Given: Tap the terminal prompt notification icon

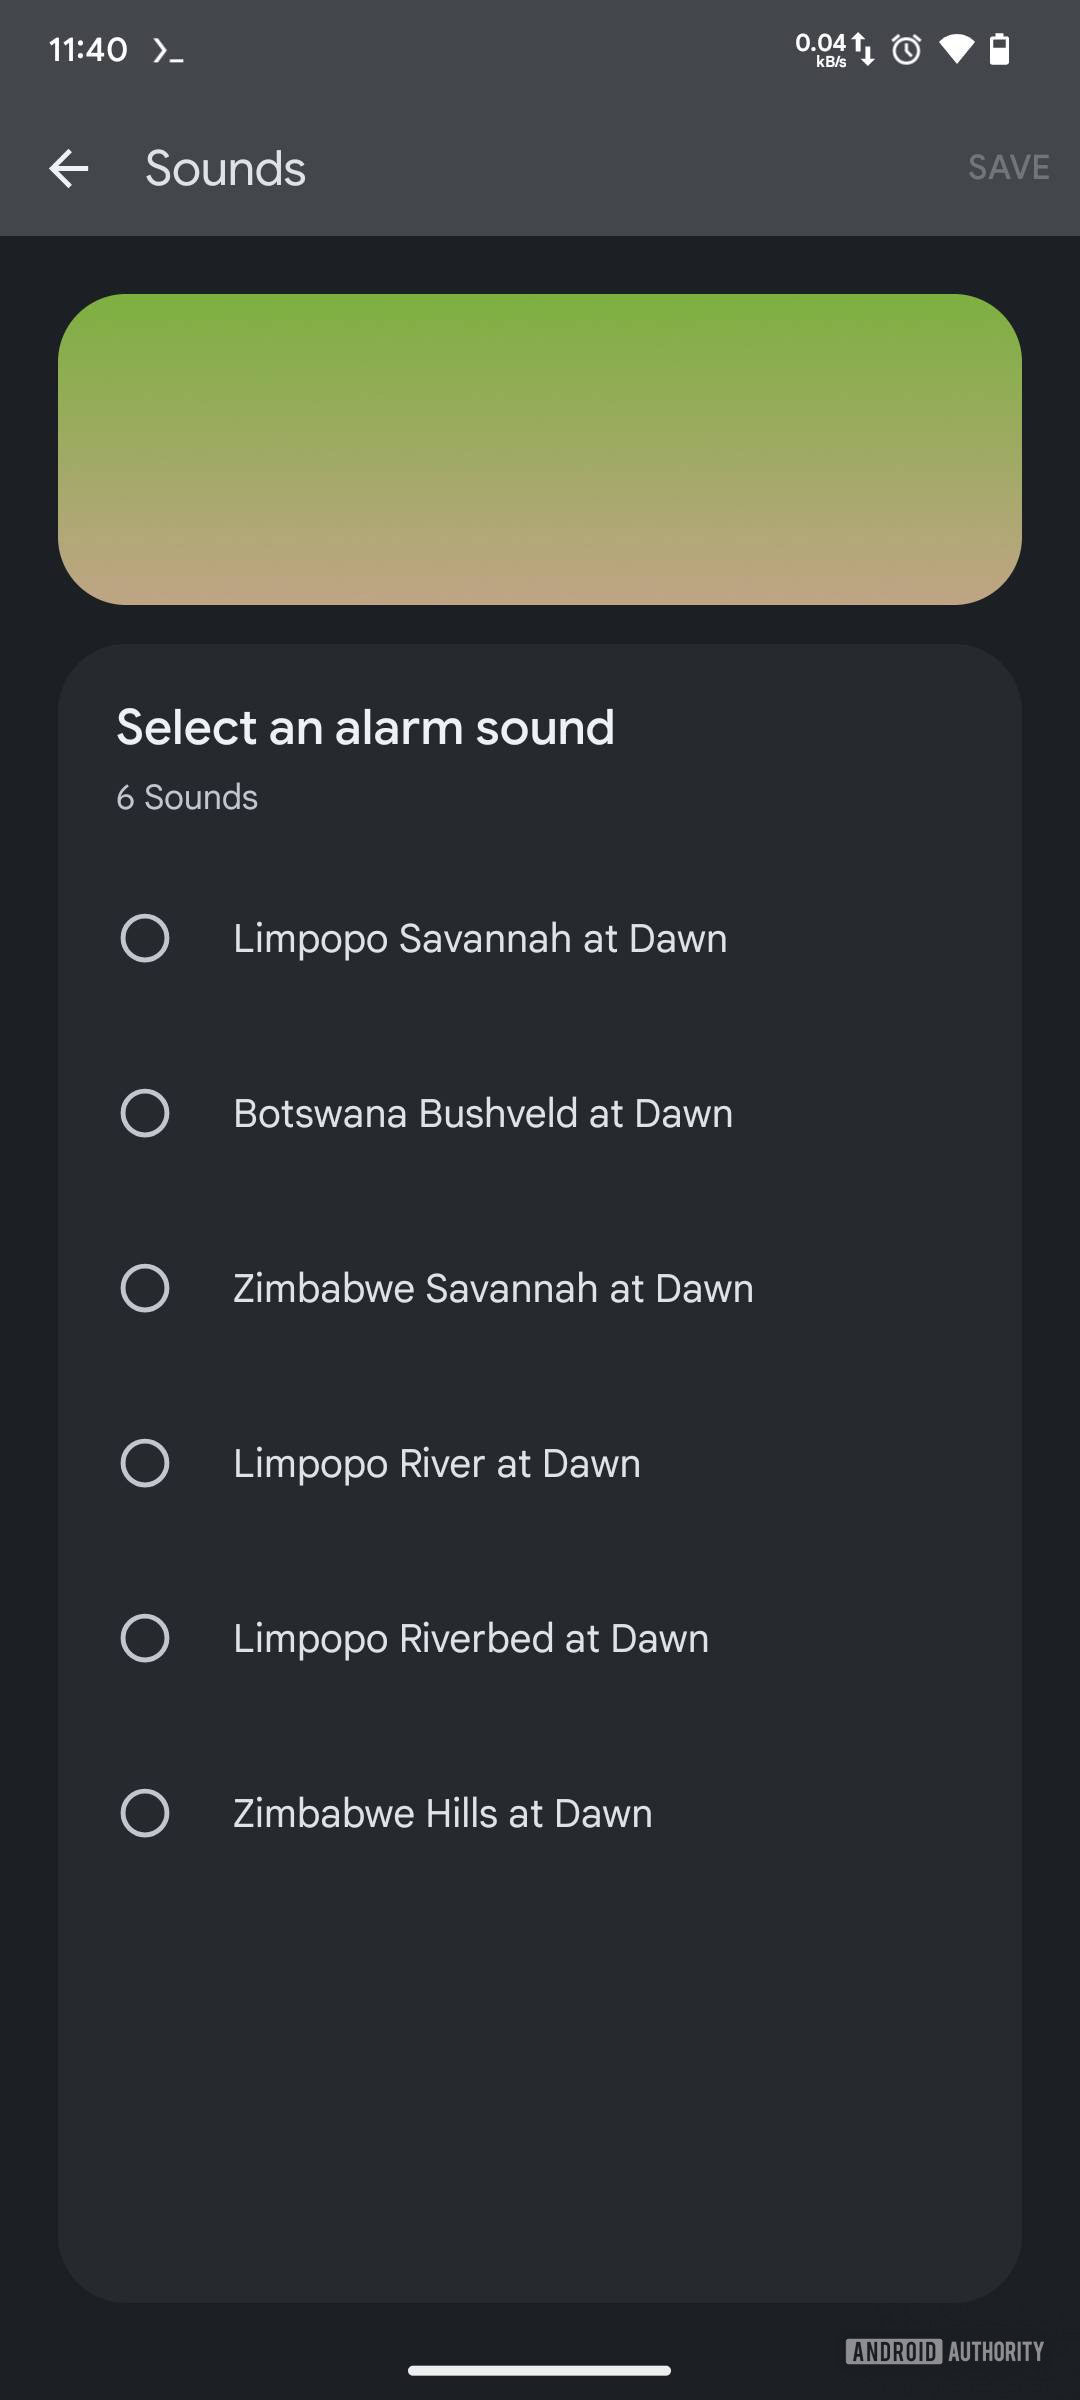Looking at the screenshot, I should point(168,50).
